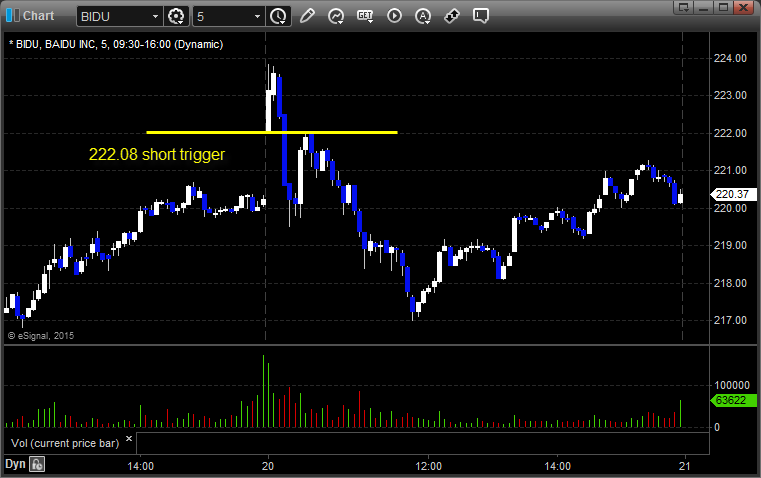Screen dimensions: 761x478
Task: Click the volume marker 63622
Action: pyautogui.click(x=733, y=400)
